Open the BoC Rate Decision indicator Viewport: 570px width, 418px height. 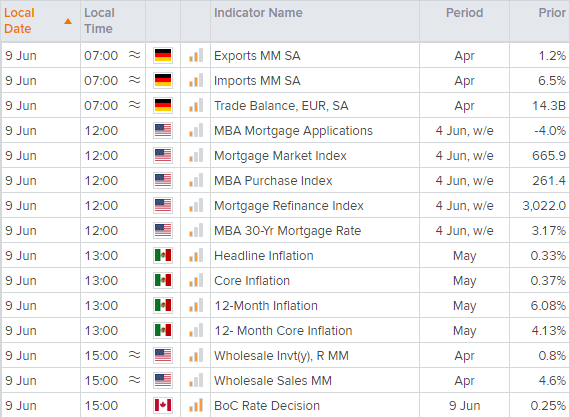pyautogui.click(x=267, y=406)
